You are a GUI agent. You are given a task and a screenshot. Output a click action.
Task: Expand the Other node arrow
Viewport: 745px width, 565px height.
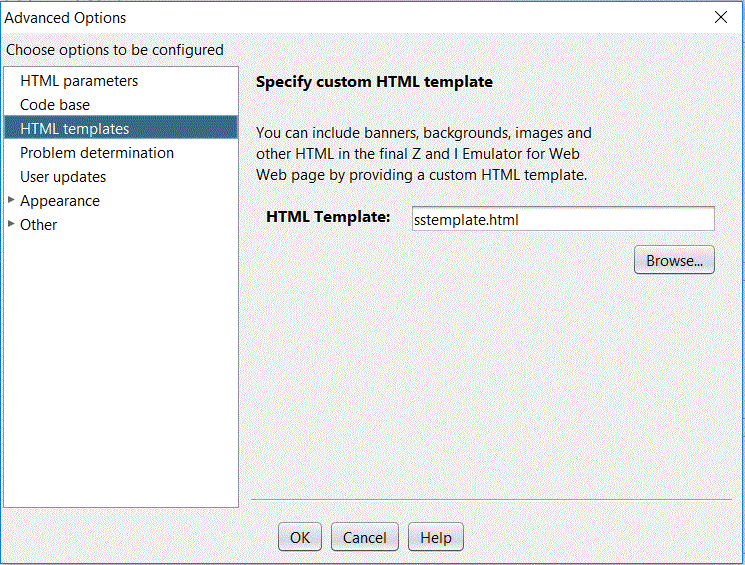click(11, 224)
